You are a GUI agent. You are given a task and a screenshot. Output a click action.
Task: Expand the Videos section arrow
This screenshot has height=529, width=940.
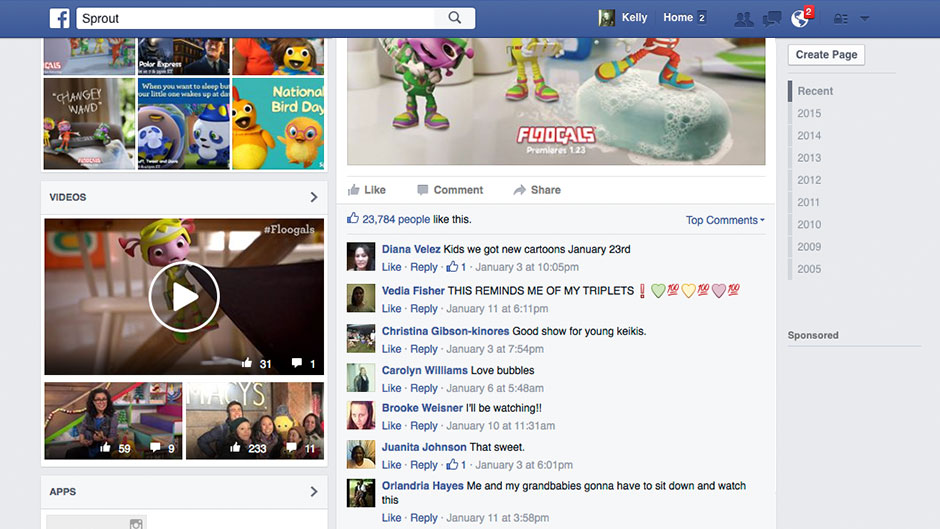313,198
